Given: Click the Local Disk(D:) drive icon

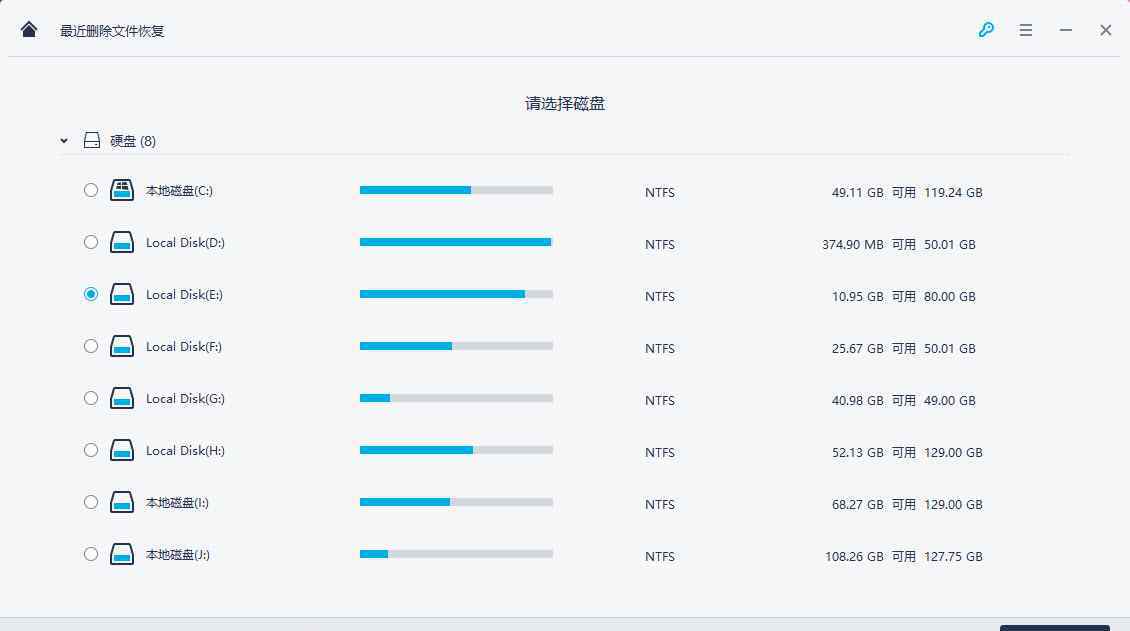Looking at the screenshot, I should [122, 242].
